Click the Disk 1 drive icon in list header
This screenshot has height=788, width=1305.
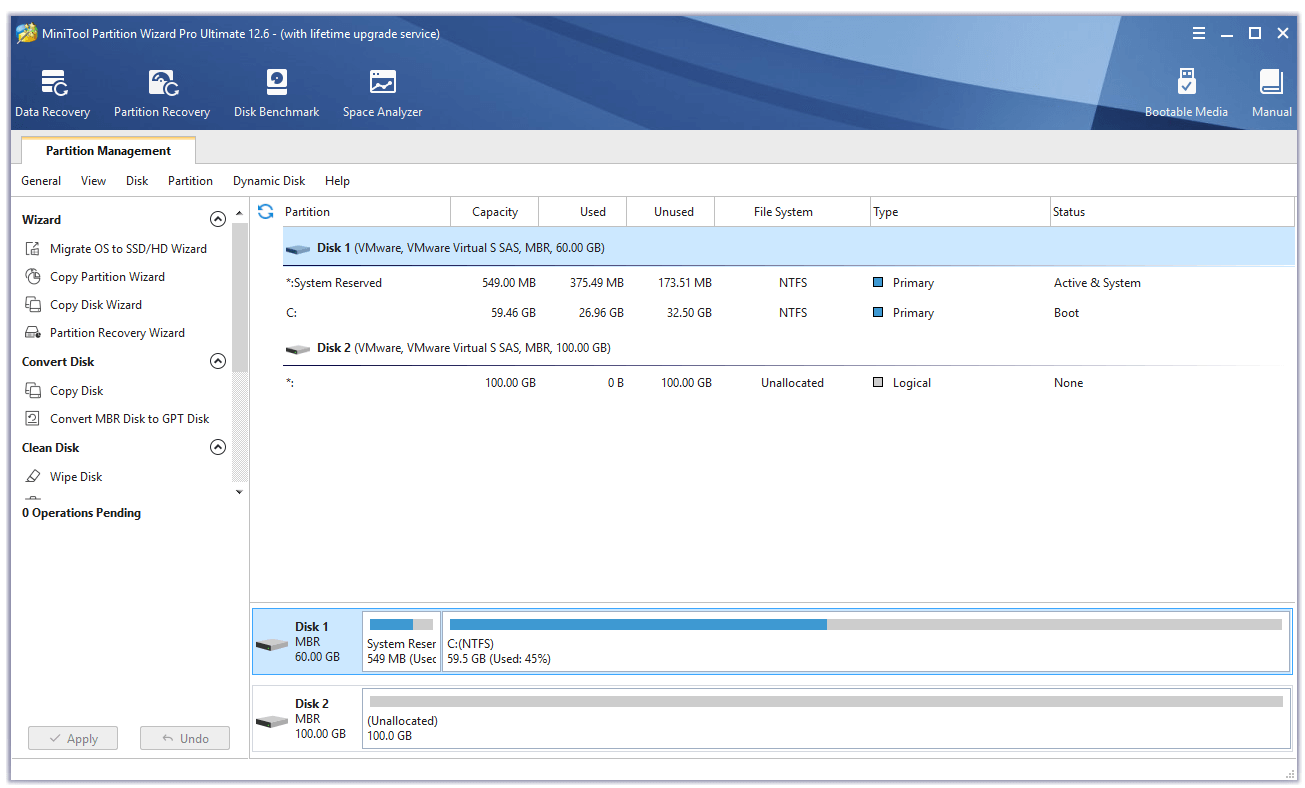297,248
